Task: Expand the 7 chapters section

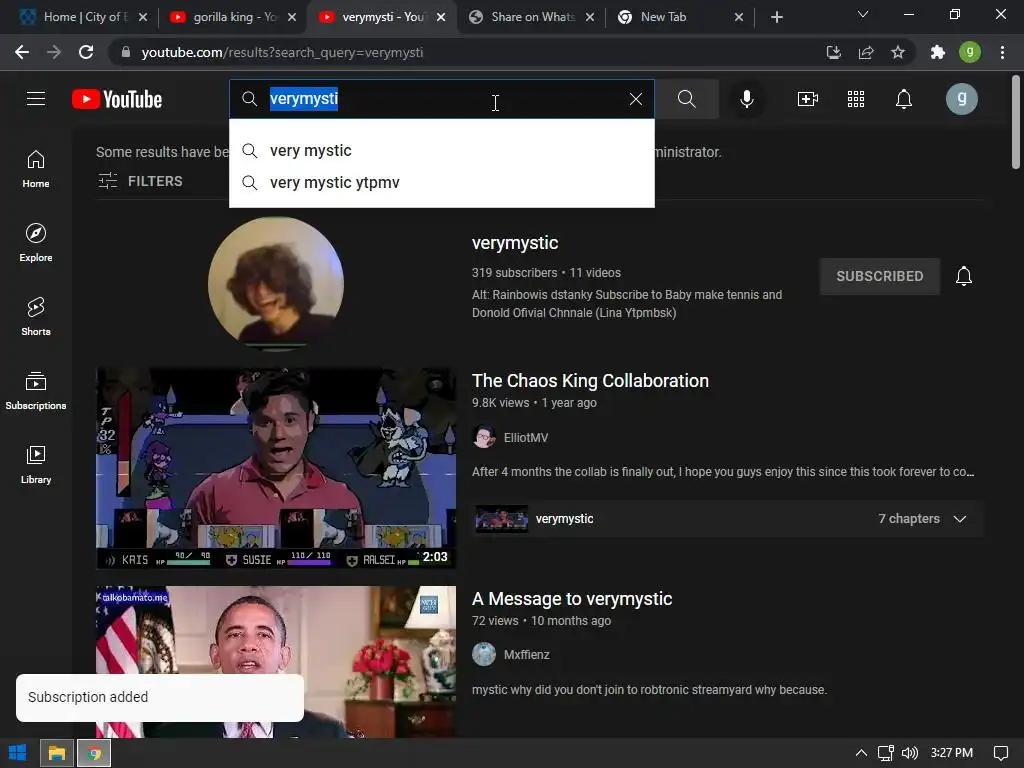Action: coord(921,519)
